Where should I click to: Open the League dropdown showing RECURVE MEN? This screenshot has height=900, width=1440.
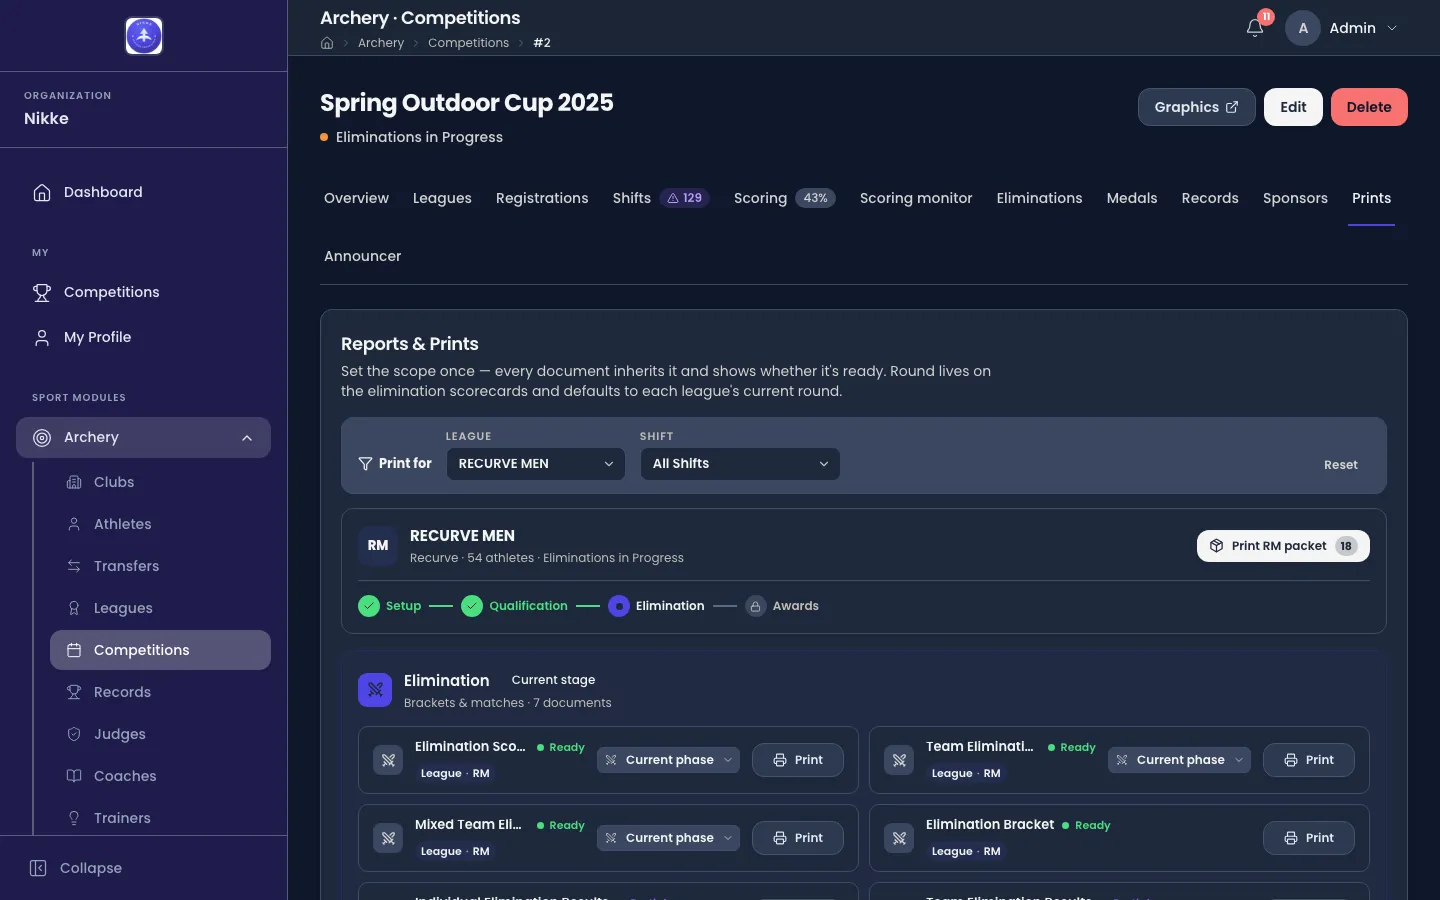pos(536,464)
